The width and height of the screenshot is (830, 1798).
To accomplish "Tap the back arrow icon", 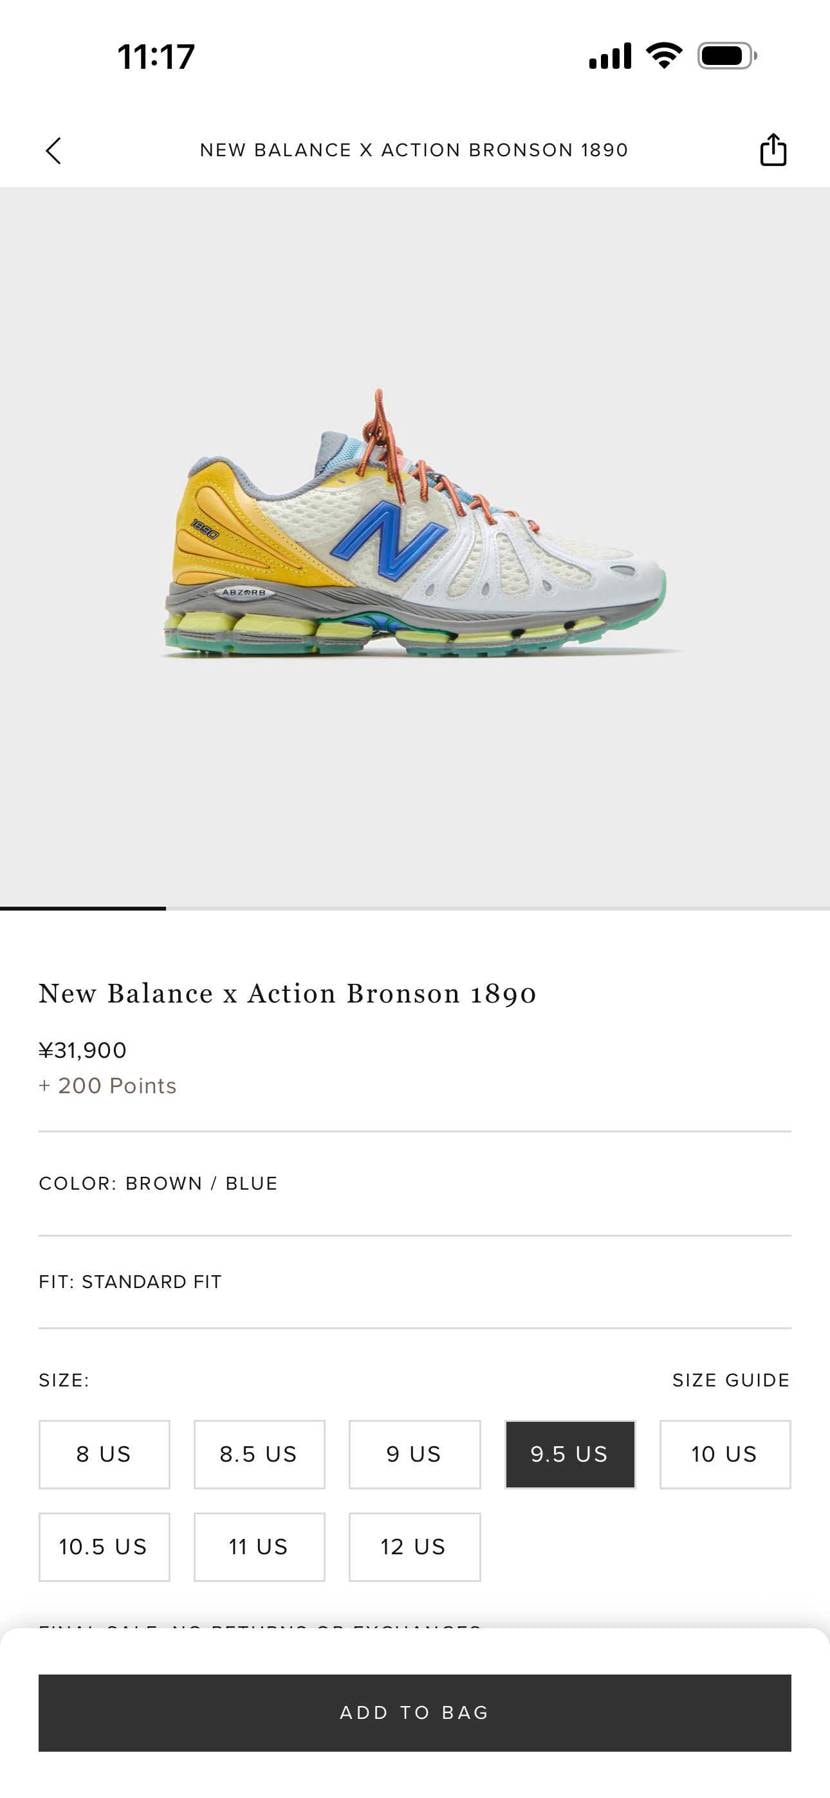I will [x=54, y=151].
